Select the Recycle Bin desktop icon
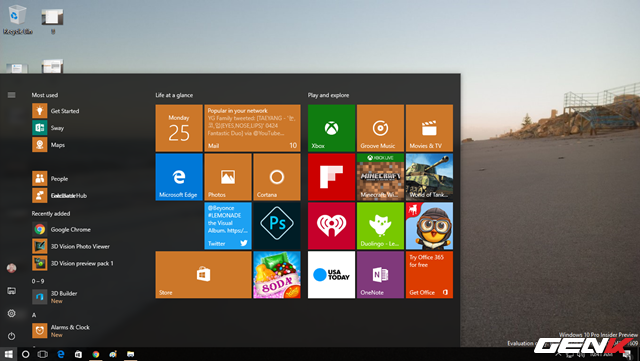Image resolution: width=640 pixels, height=361 pixels. 17,19
